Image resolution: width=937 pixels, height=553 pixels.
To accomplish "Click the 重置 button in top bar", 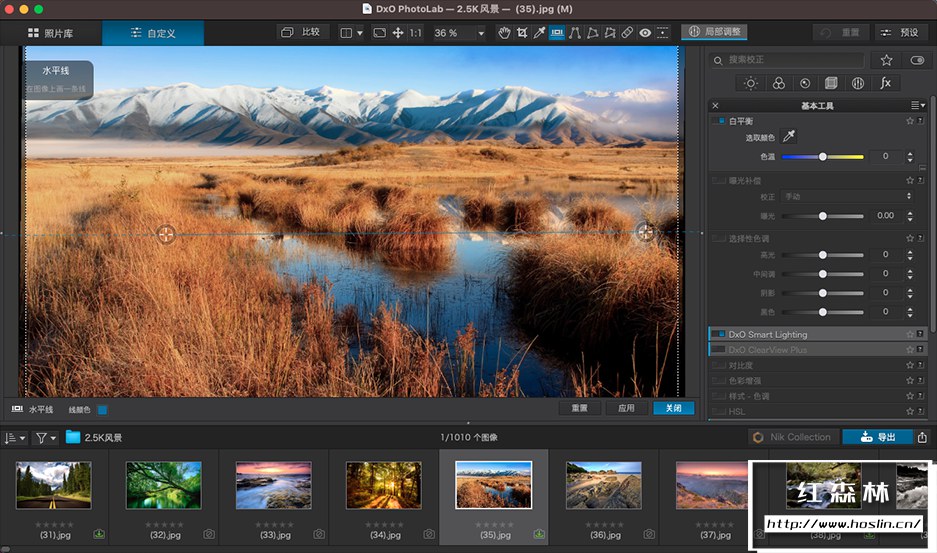I will 841,32.
